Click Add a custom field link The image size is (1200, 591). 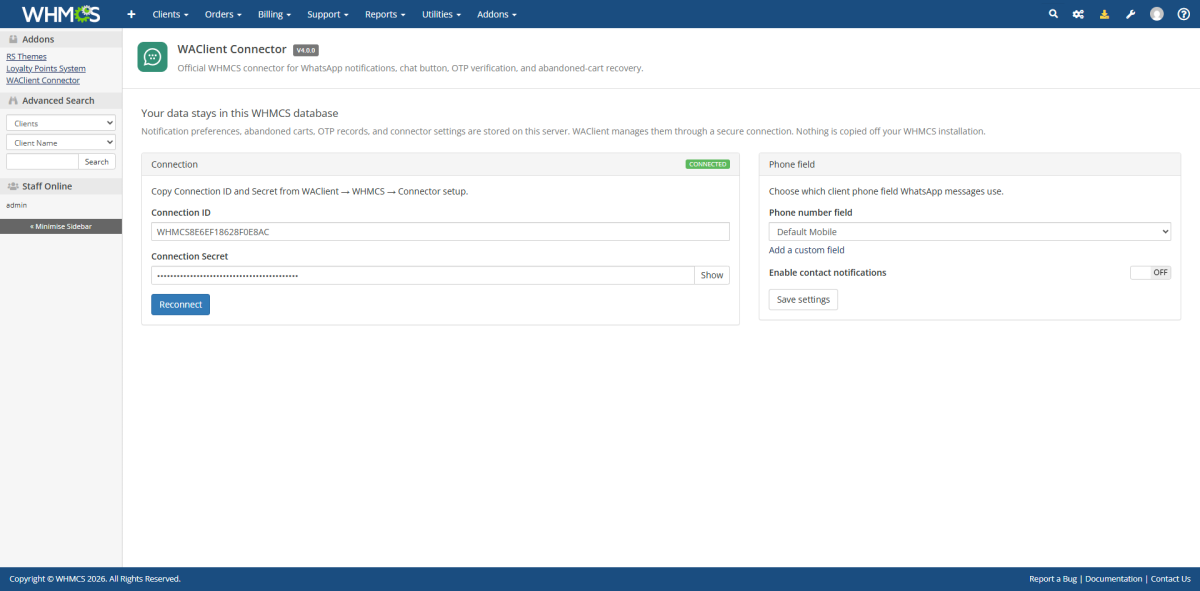[807, 250]
